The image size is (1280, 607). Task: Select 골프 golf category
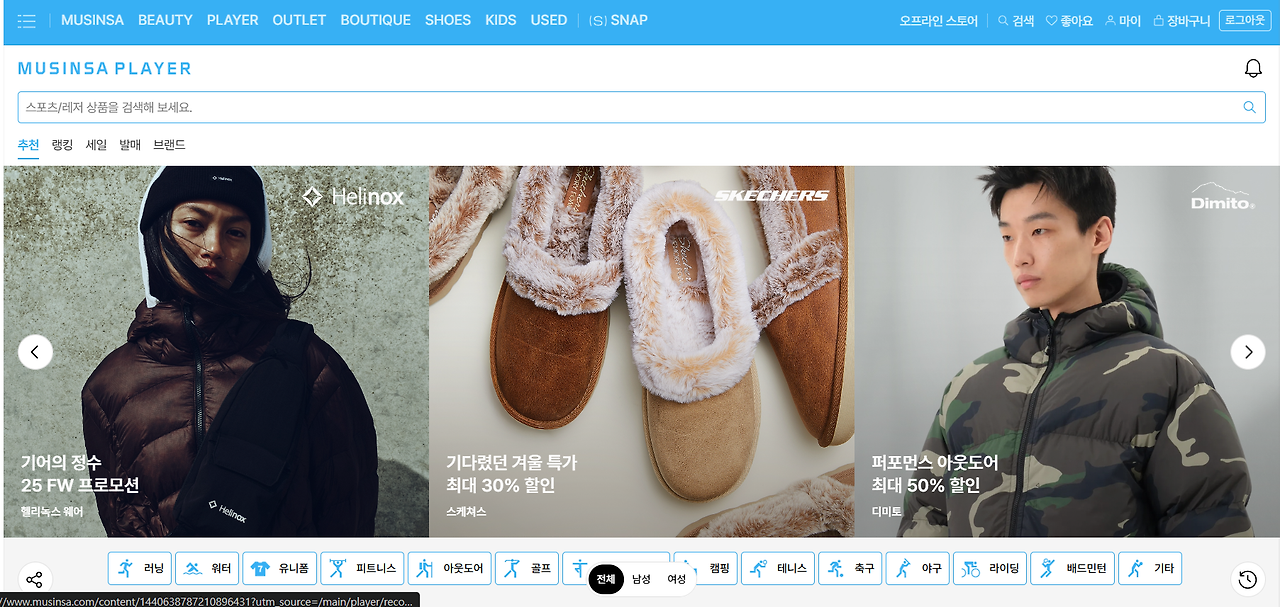click(527, 568)
